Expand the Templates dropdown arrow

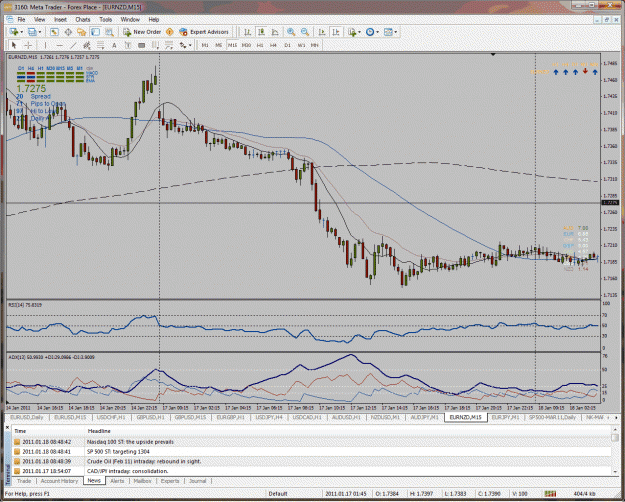tap(395, 32)
